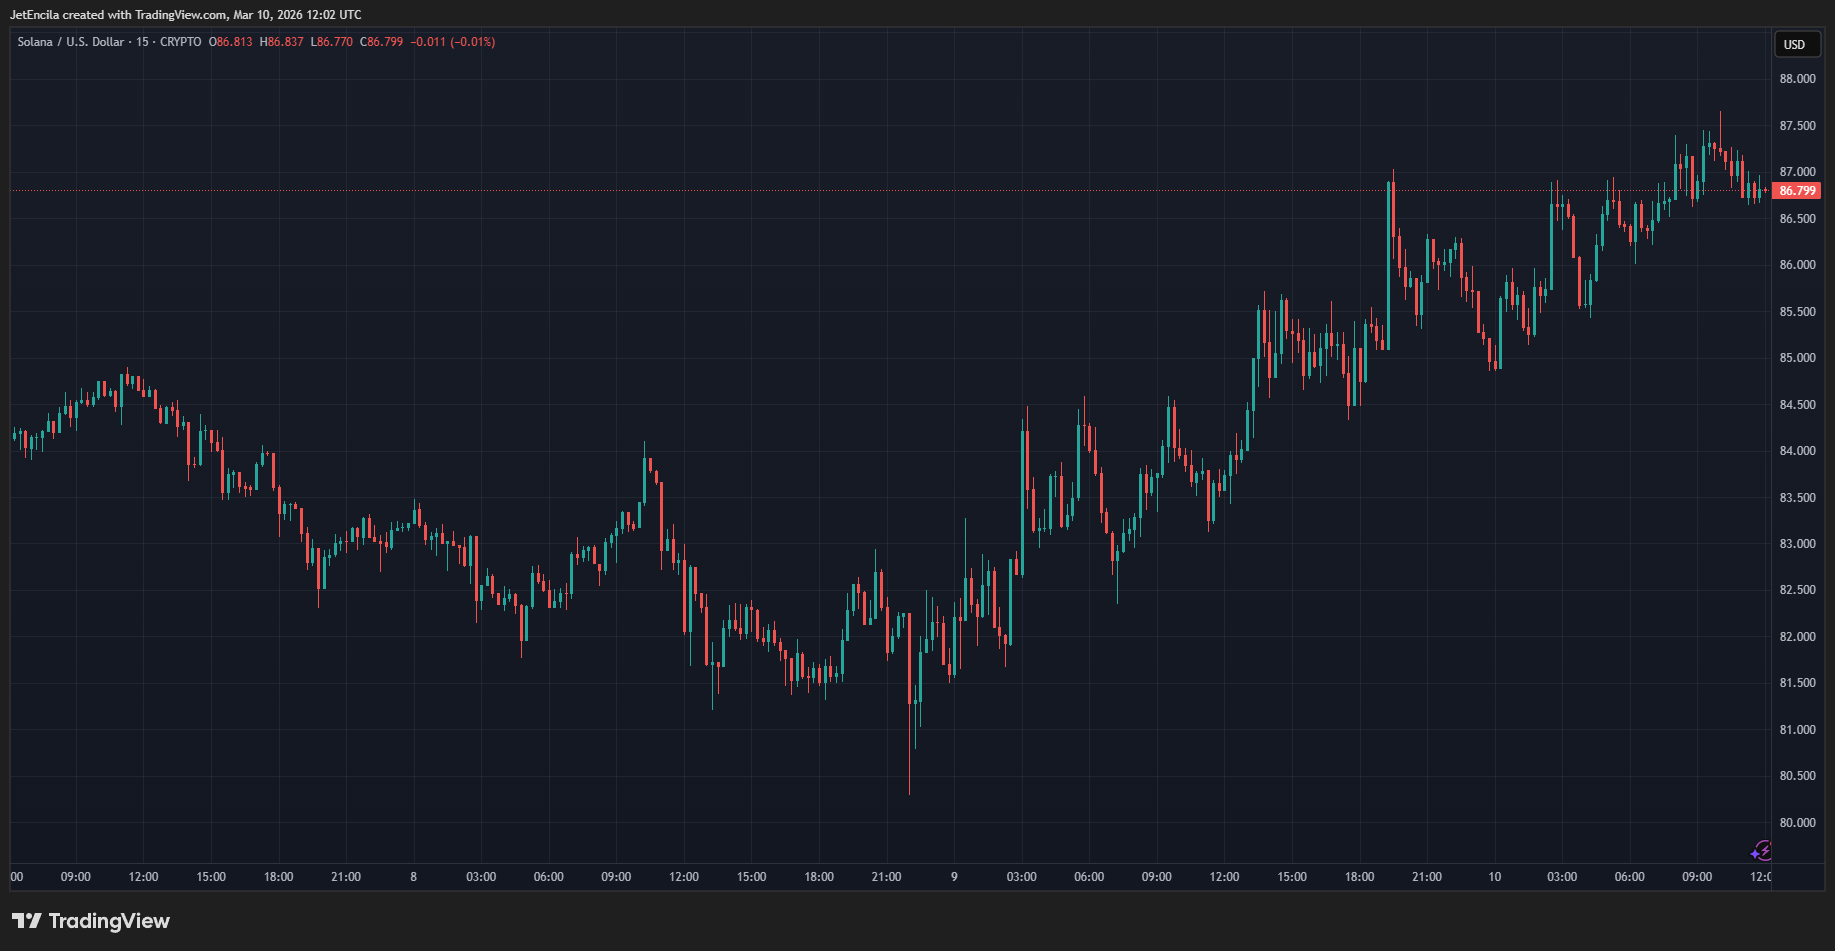Image resolution: width=1835 pixels, height=951 pixels.
Task: Select date marker 10 on time axis
Action: 1494,877
